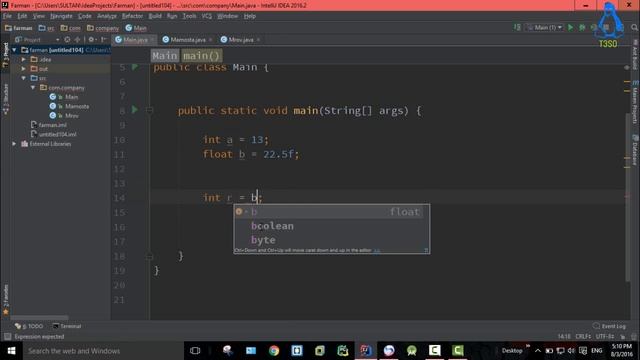Open the Favorites tool window stripe button

[5, 300]
